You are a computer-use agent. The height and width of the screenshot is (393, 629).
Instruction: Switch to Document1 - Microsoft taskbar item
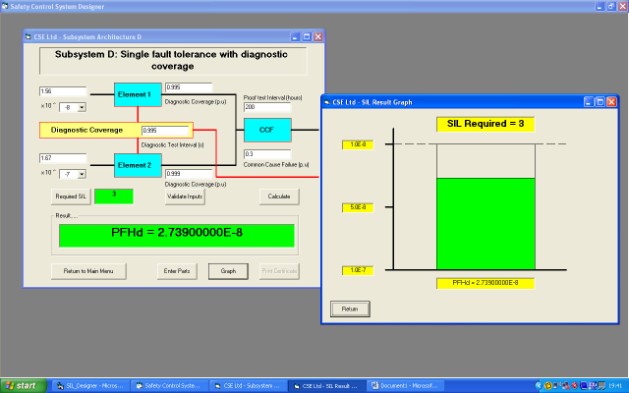coord(406,386)
